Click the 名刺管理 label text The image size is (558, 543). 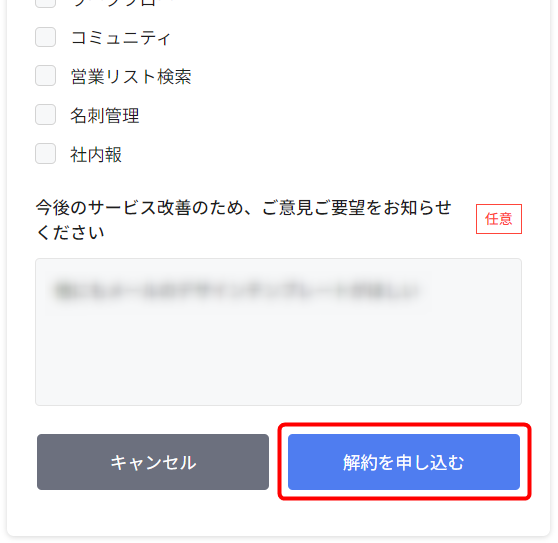pos(105,115)
